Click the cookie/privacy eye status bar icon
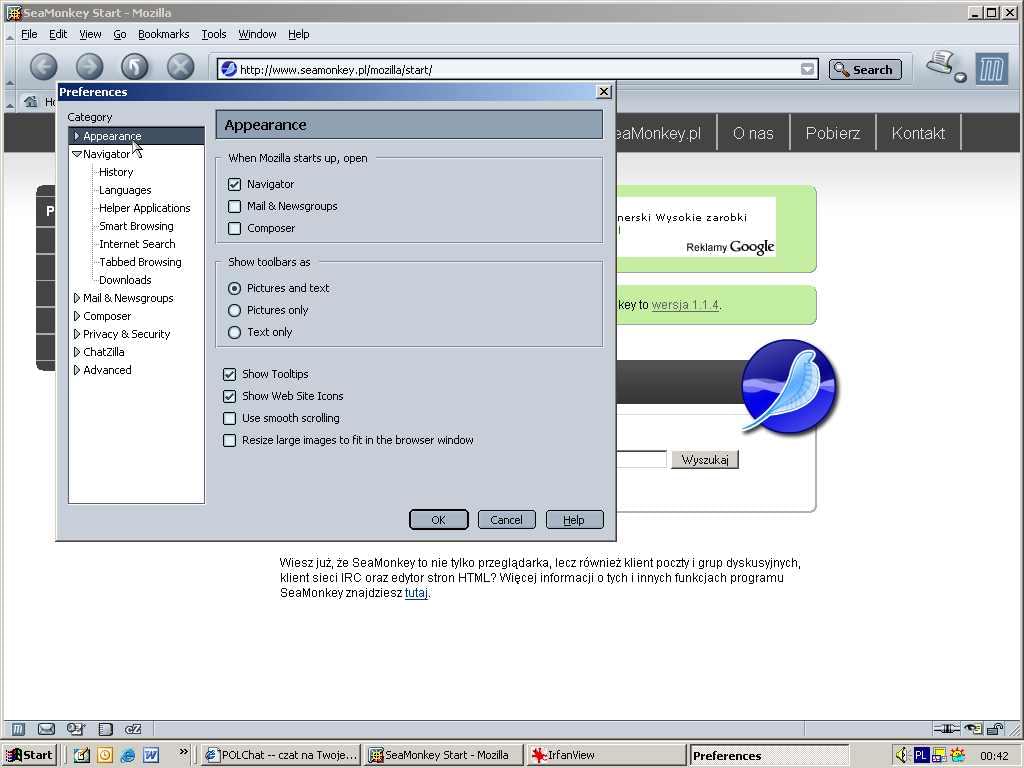The width and height of the screenshot is (1024, 768). point(974,729)
